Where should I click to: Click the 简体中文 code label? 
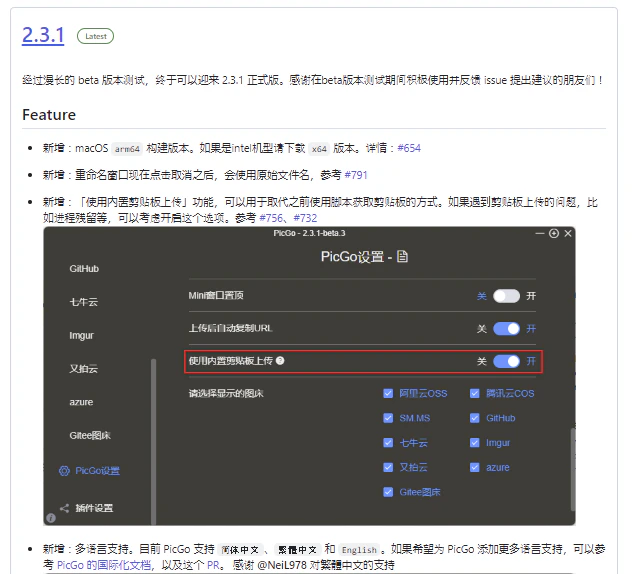(x=240, y=550)
